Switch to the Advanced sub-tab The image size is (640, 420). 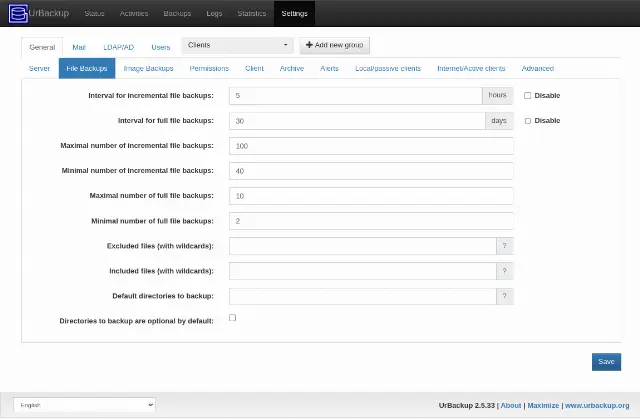click(538, 69)
